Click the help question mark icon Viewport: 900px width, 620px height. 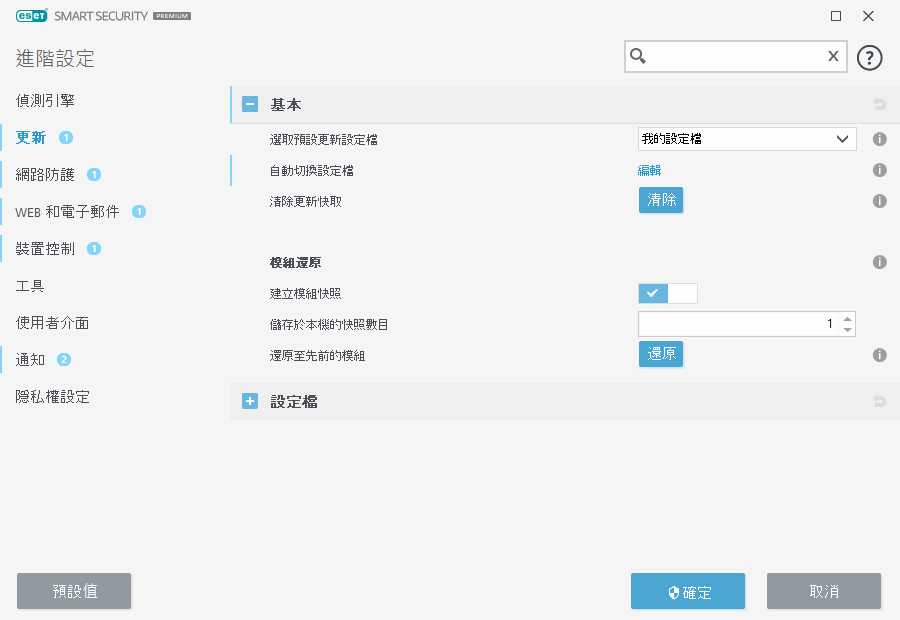(x=870, y=57)
